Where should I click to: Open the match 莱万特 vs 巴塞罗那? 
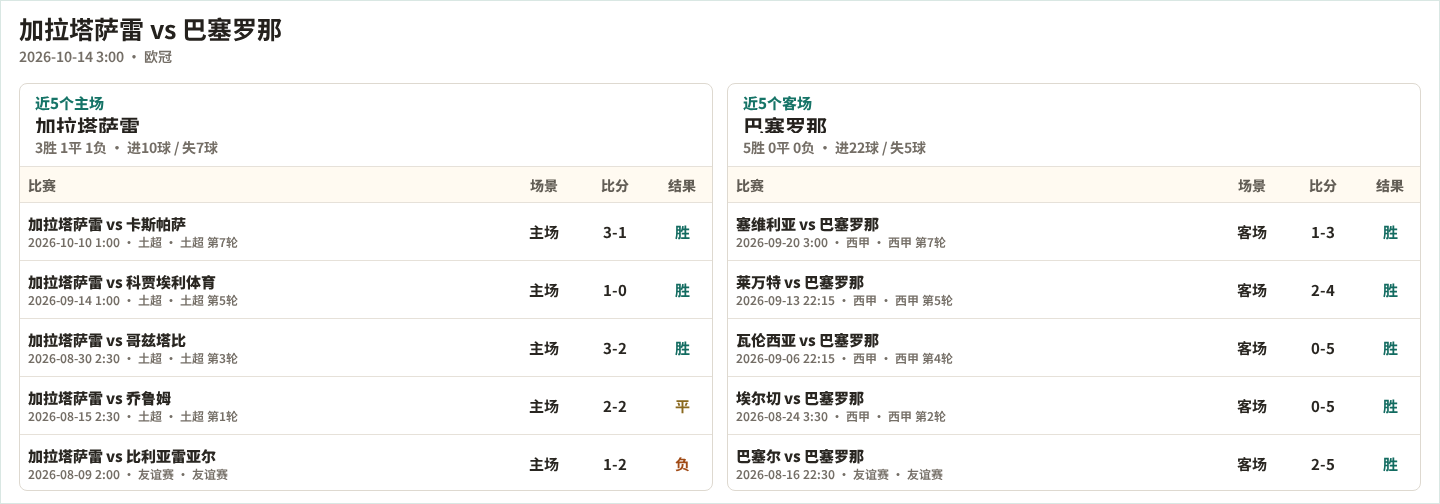800,282
